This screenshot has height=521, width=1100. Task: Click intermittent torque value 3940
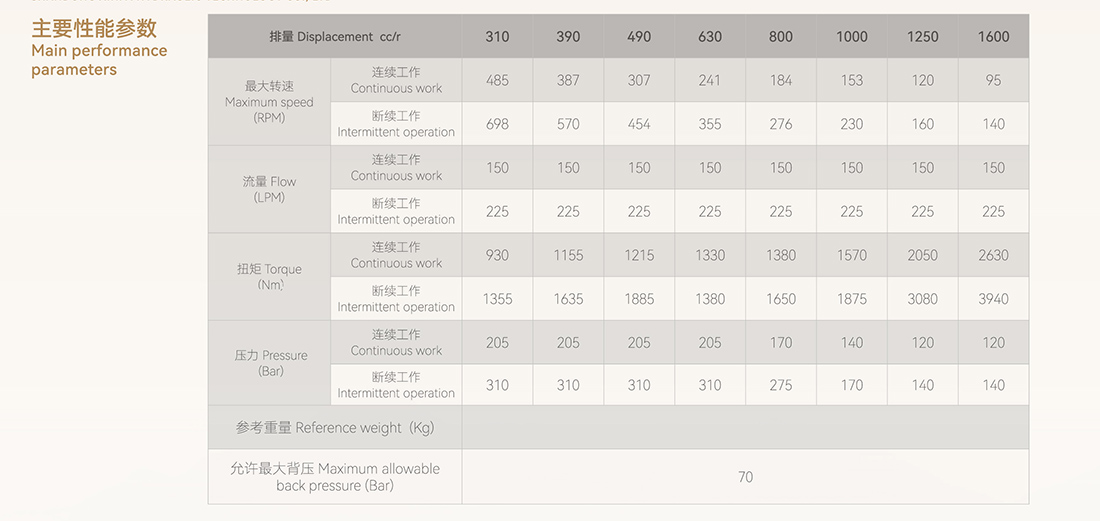pos(993,299)
